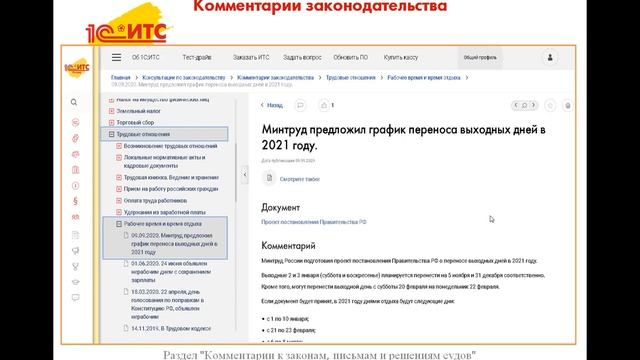Open the Смотрите также link
This screenshot has height=360, width=640.
point(300,179)
